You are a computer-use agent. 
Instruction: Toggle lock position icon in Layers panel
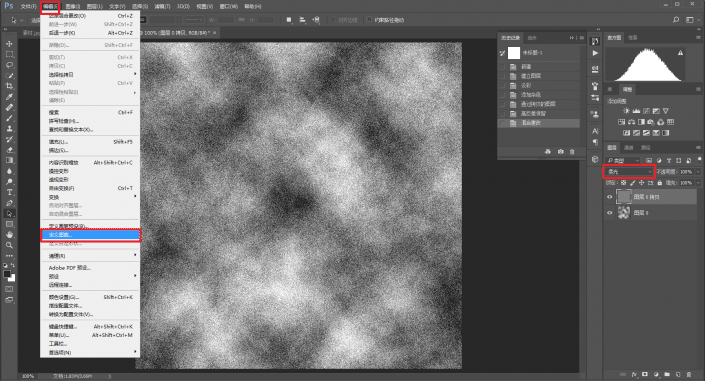642,183
